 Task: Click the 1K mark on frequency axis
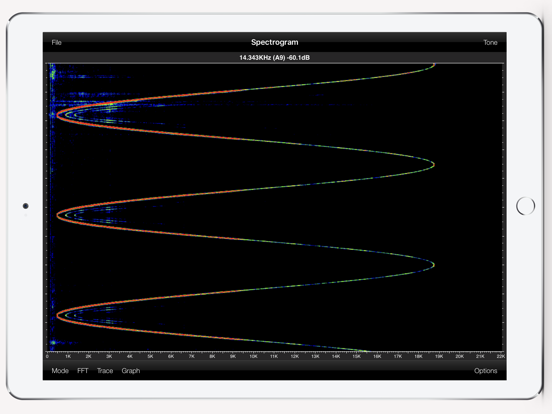(x=68, y=356)
